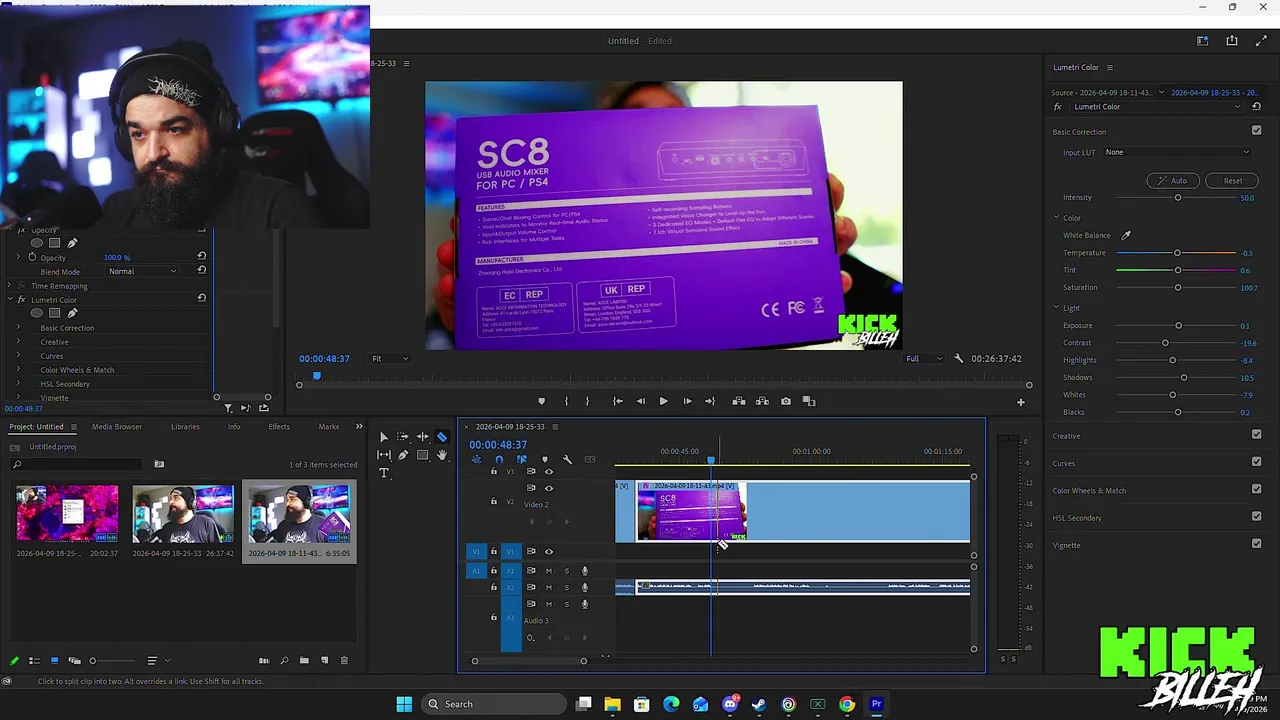Select the Type tool
The image size is (1280, 720).
click(x=383, y=473)
